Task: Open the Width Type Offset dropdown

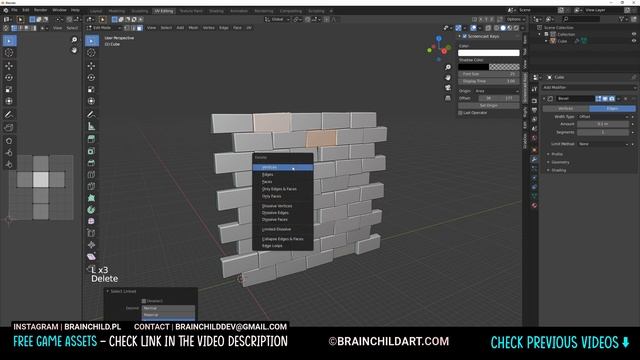Action: click(x=603, y=117)
